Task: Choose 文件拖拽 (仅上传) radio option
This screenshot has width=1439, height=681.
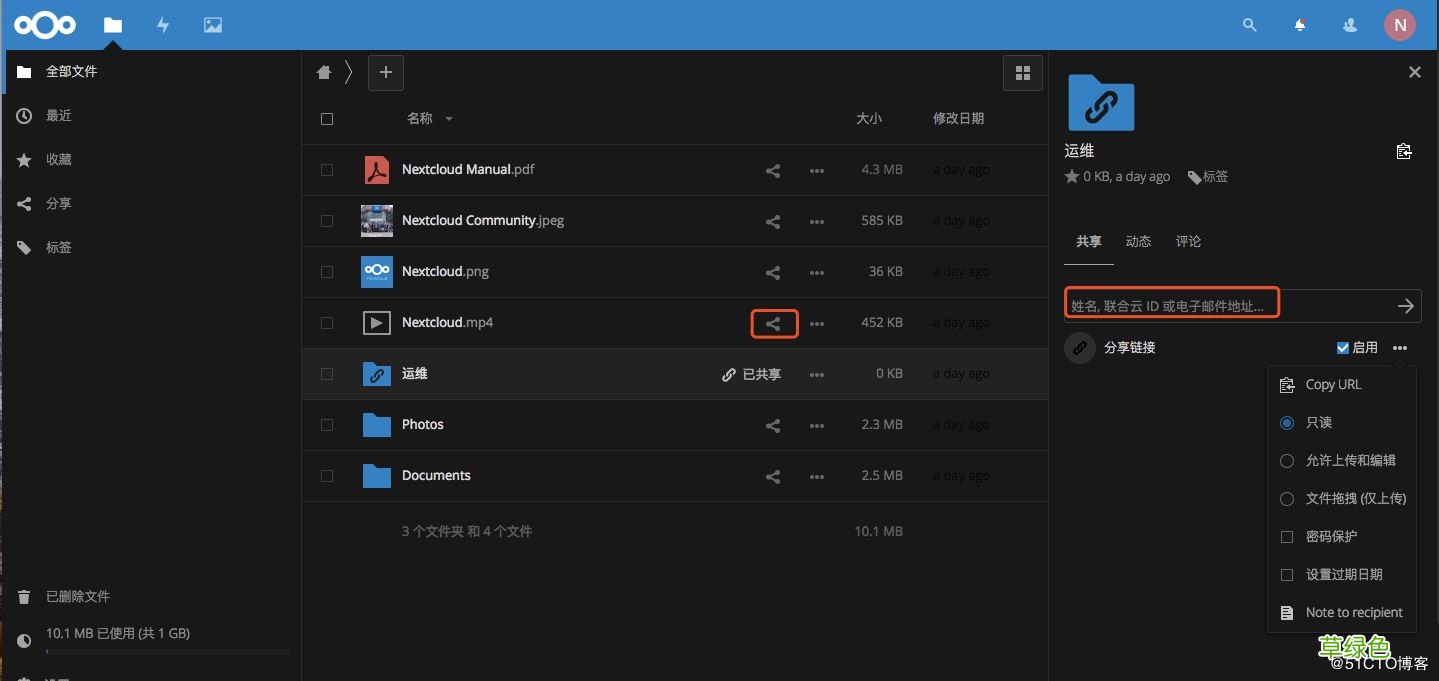Action: [x=1287, y=499]
